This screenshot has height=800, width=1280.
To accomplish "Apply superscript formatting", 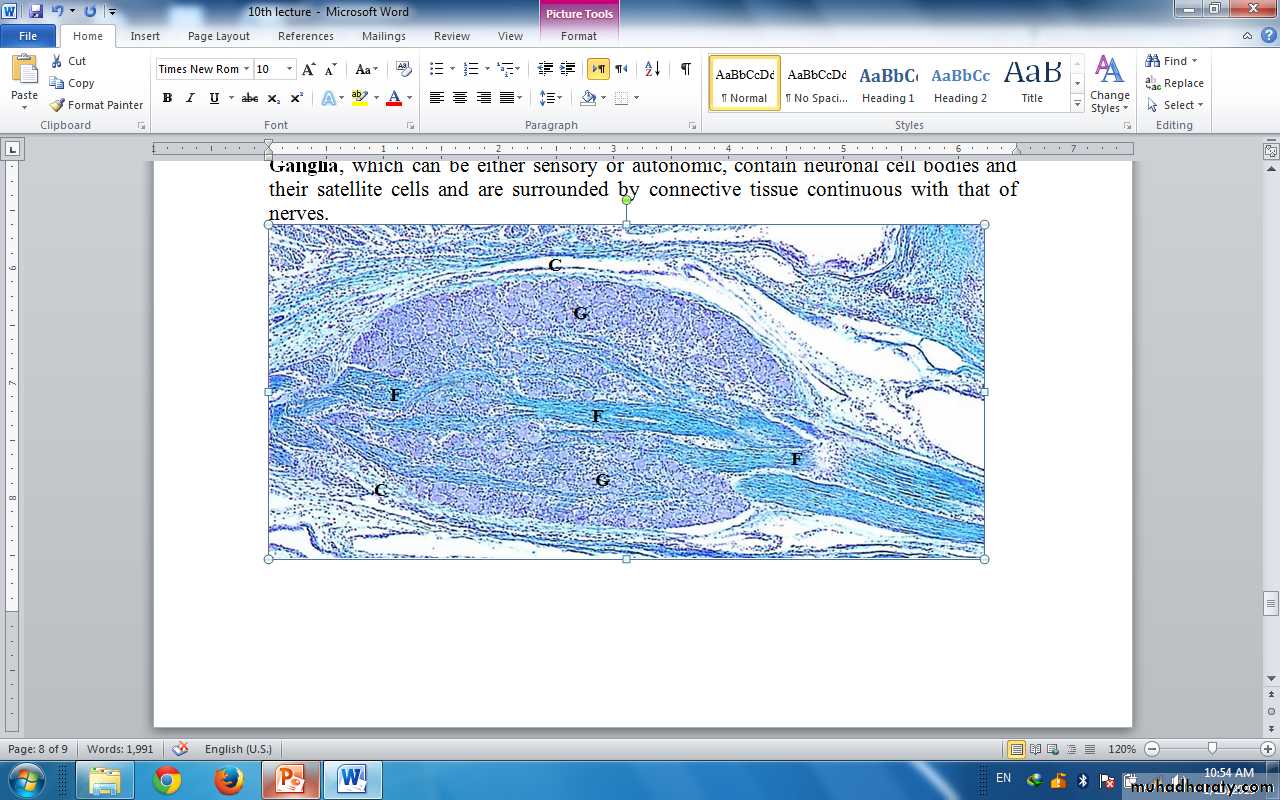I will 297,98.
